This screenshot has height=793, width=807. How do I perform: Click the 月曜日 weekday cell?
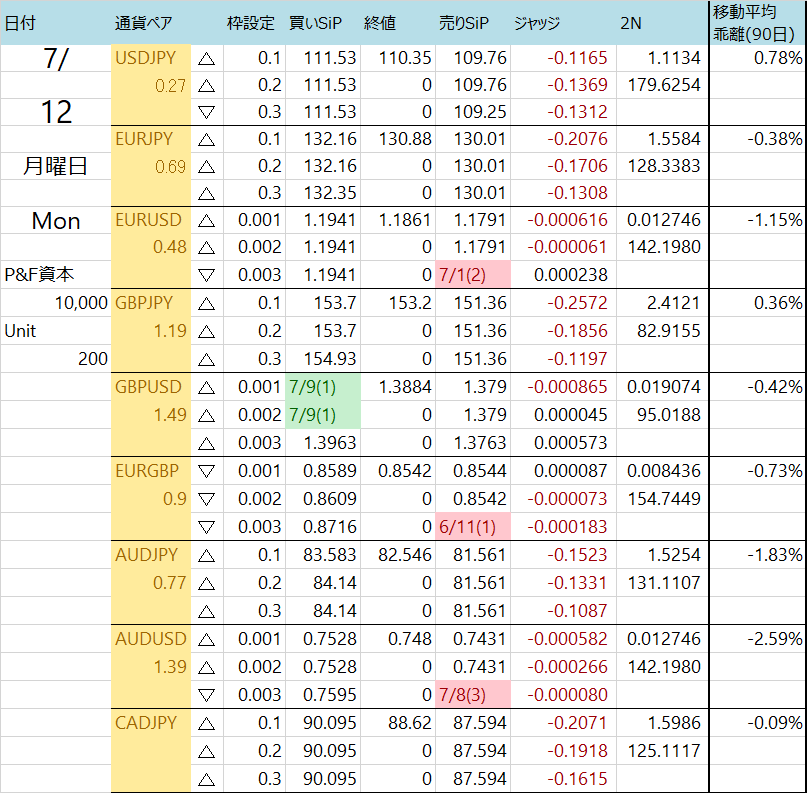[56, 166]
